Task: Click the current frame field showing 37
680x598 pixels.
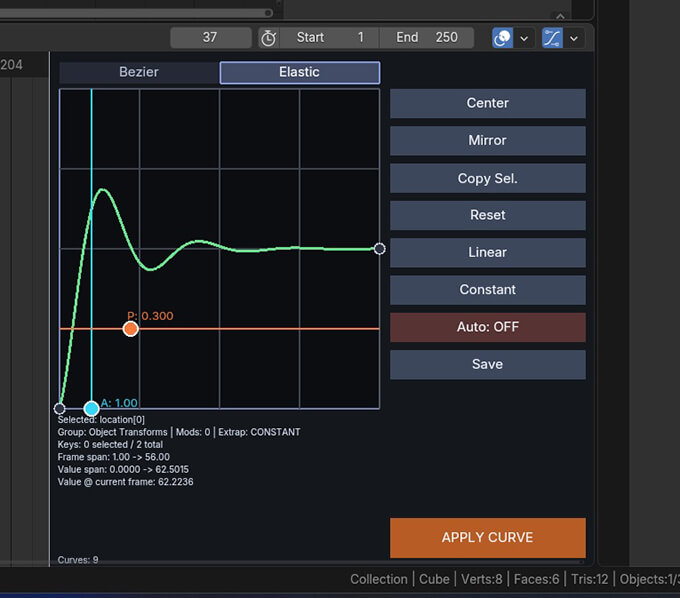Action: pyautogui.click(x=210, y=38)
